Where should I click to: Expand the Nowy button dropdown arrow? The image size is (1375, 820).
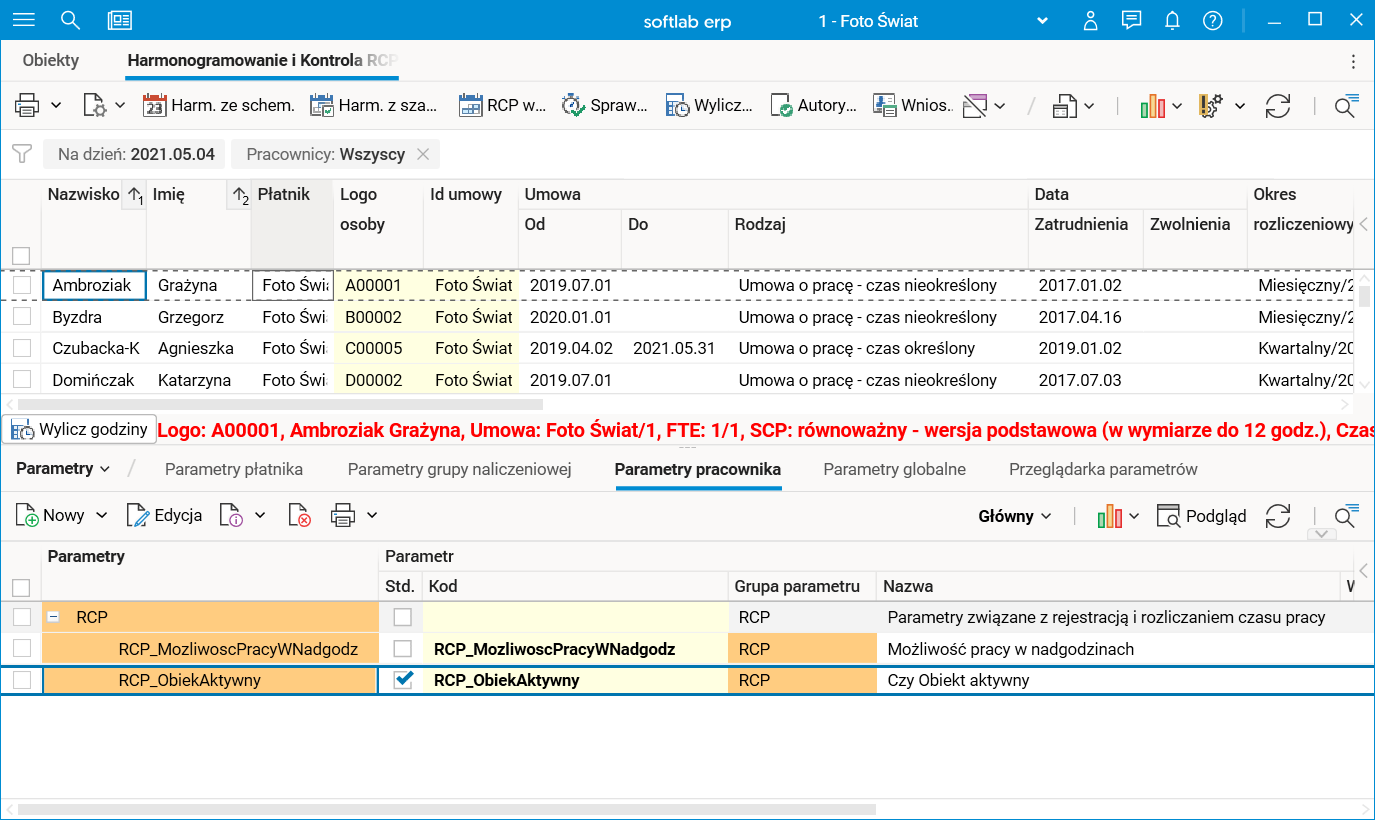[101, 516]
